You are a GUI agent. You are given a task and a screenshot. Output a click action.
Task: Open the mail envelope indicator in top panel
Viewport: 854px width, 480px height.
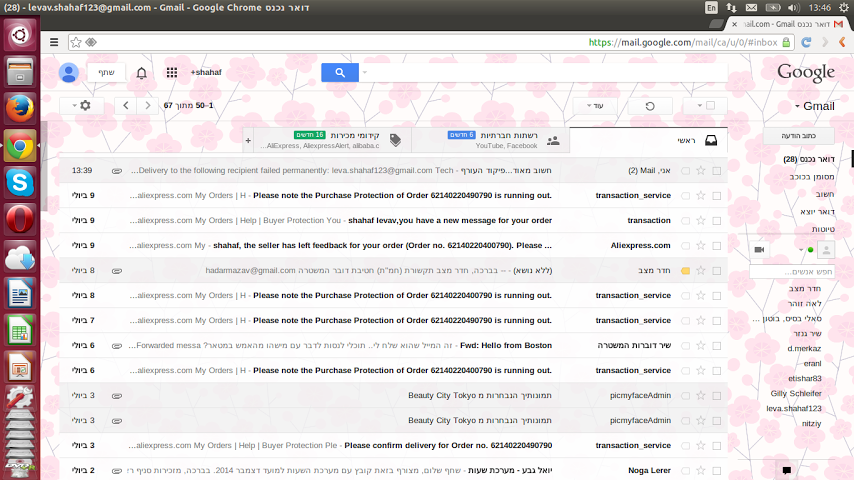(x=752, y=8)
